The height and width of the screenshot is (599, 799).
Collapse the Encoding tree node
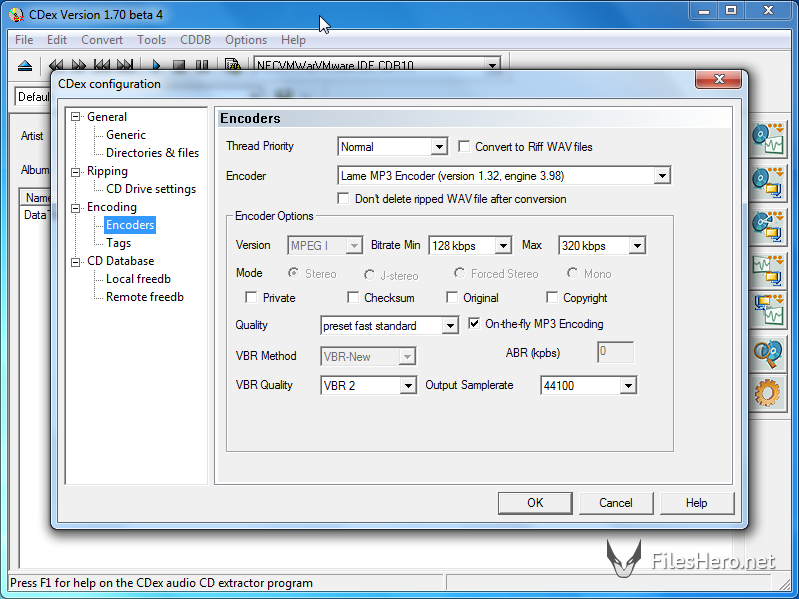click(x=76, y=208)
